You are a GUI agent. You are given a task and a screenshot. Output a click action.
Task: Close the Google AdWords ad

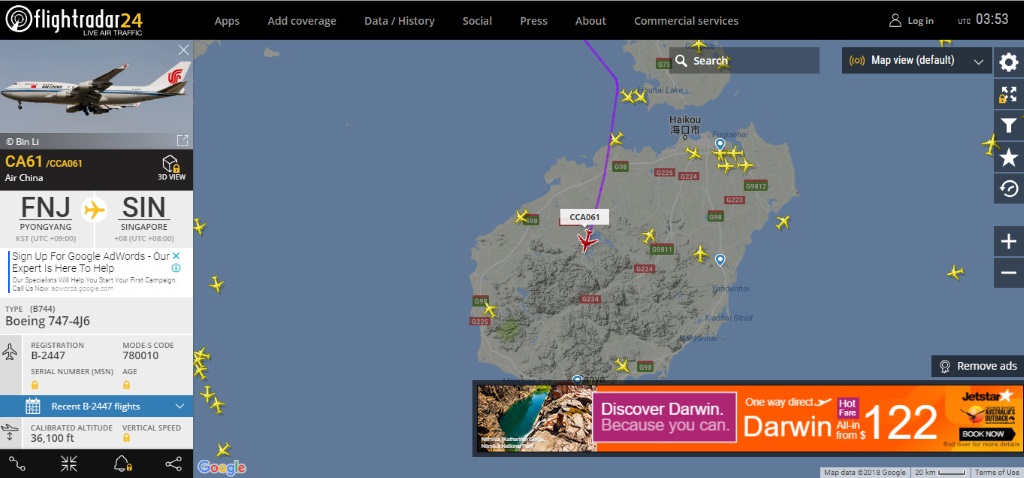[176, 256]
